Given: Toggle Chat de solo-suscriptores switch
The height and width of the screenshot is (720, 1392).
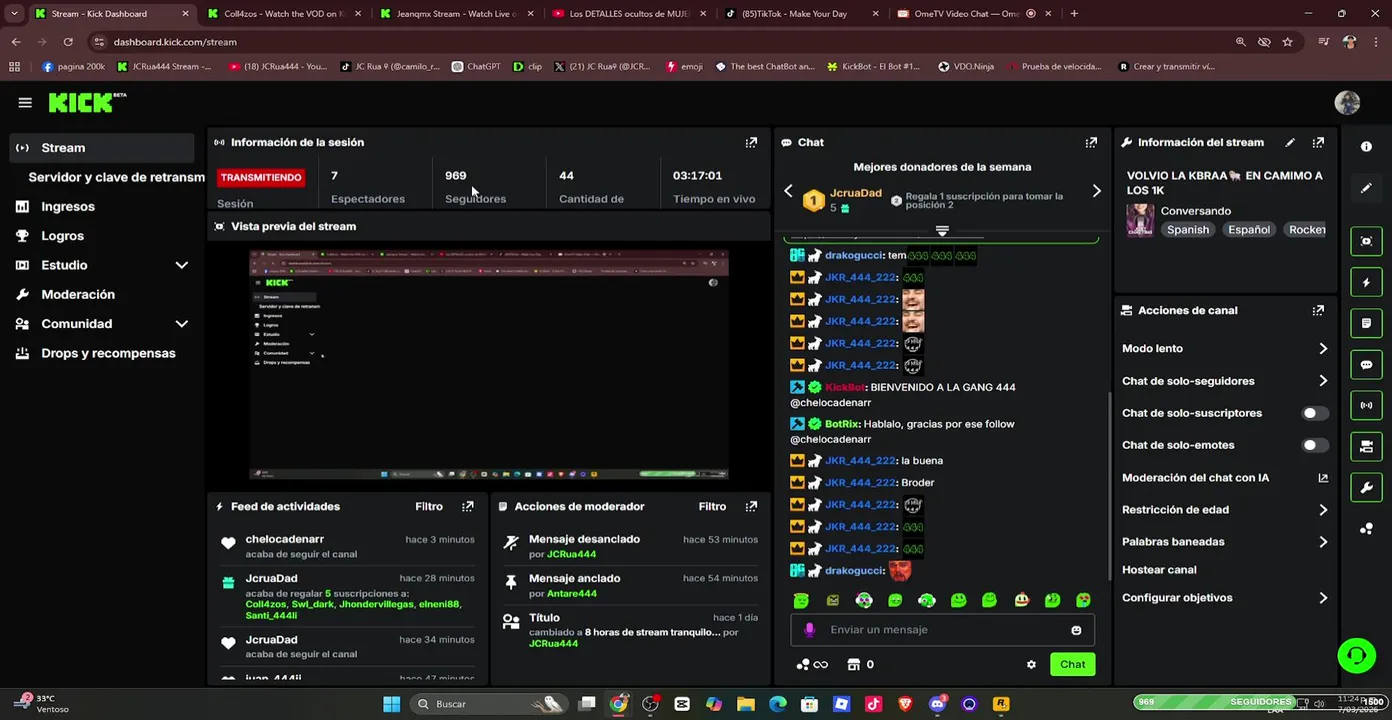Looking at the screenshot, I should click(1315, 413).
